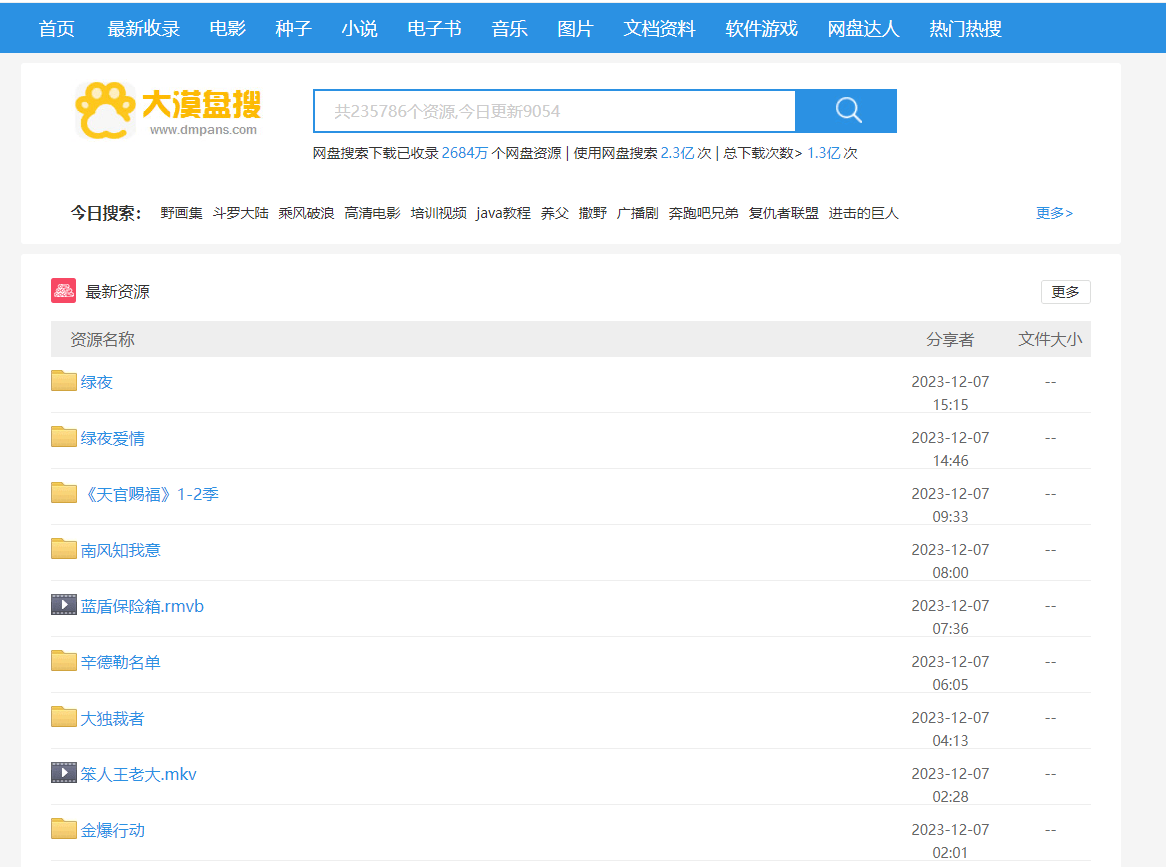Open the 南风知我意 resource link

(x=121, y=550)
